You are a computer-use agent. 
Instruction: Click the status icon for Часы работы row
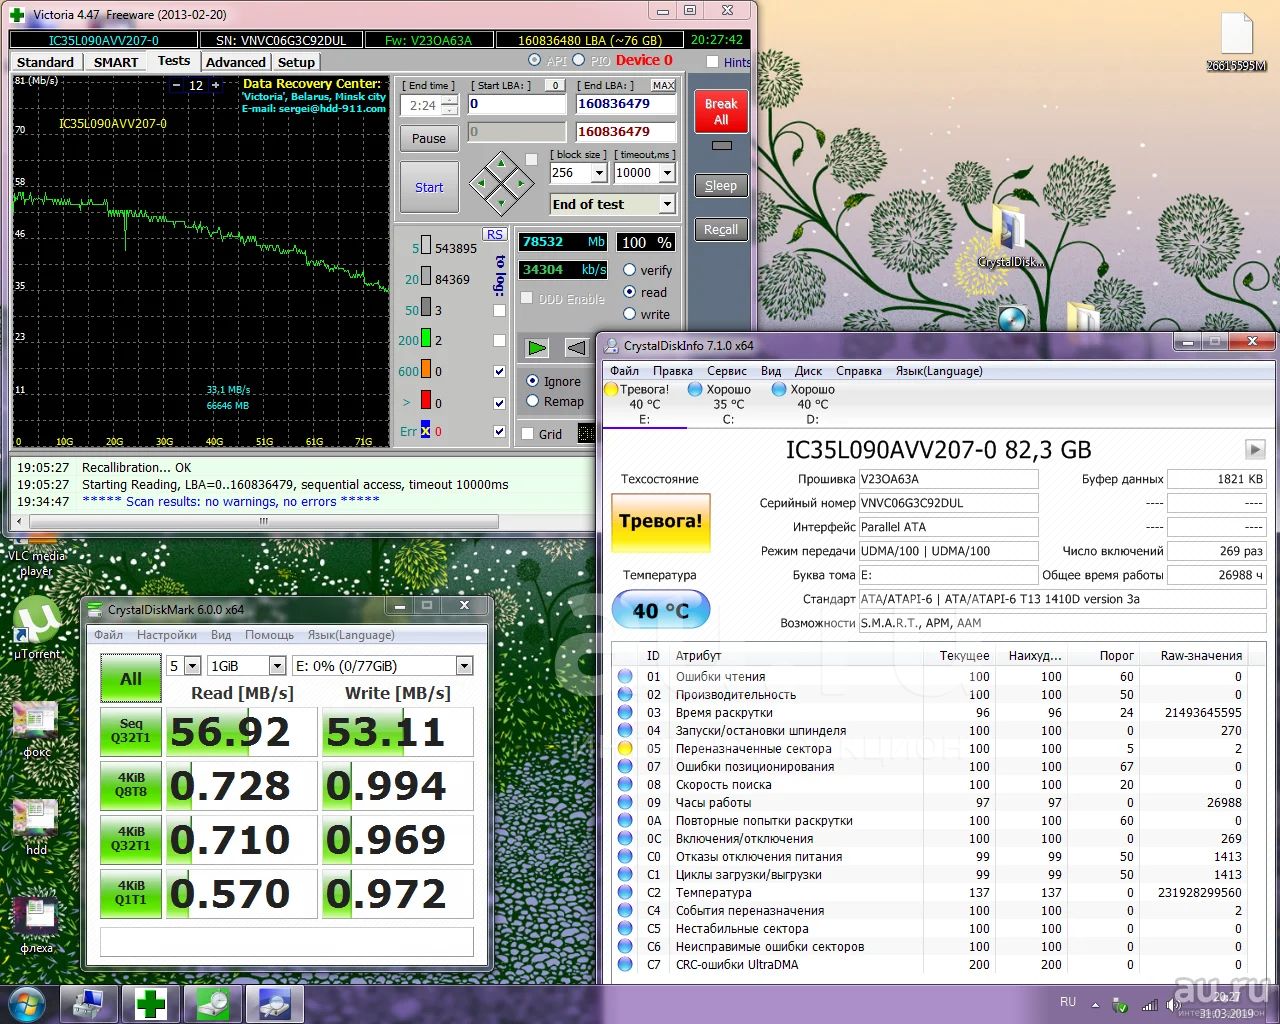click(x=625, y=802)
